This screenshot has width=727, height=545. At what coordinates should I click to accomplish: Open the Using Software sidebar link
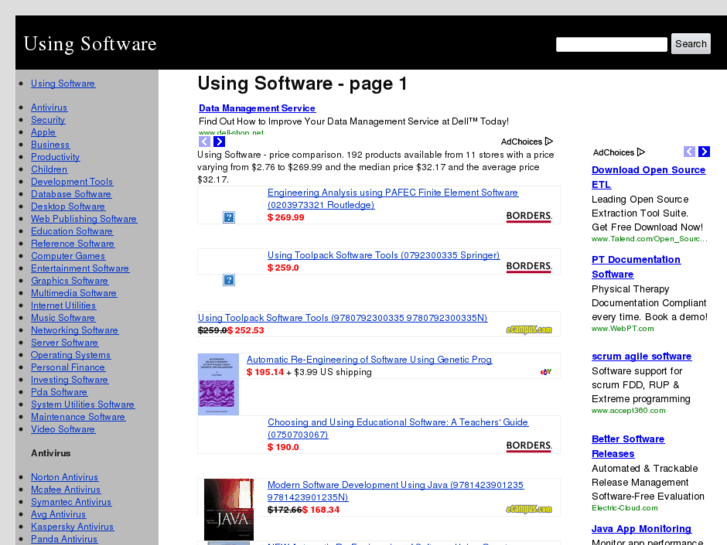point(63,83)
